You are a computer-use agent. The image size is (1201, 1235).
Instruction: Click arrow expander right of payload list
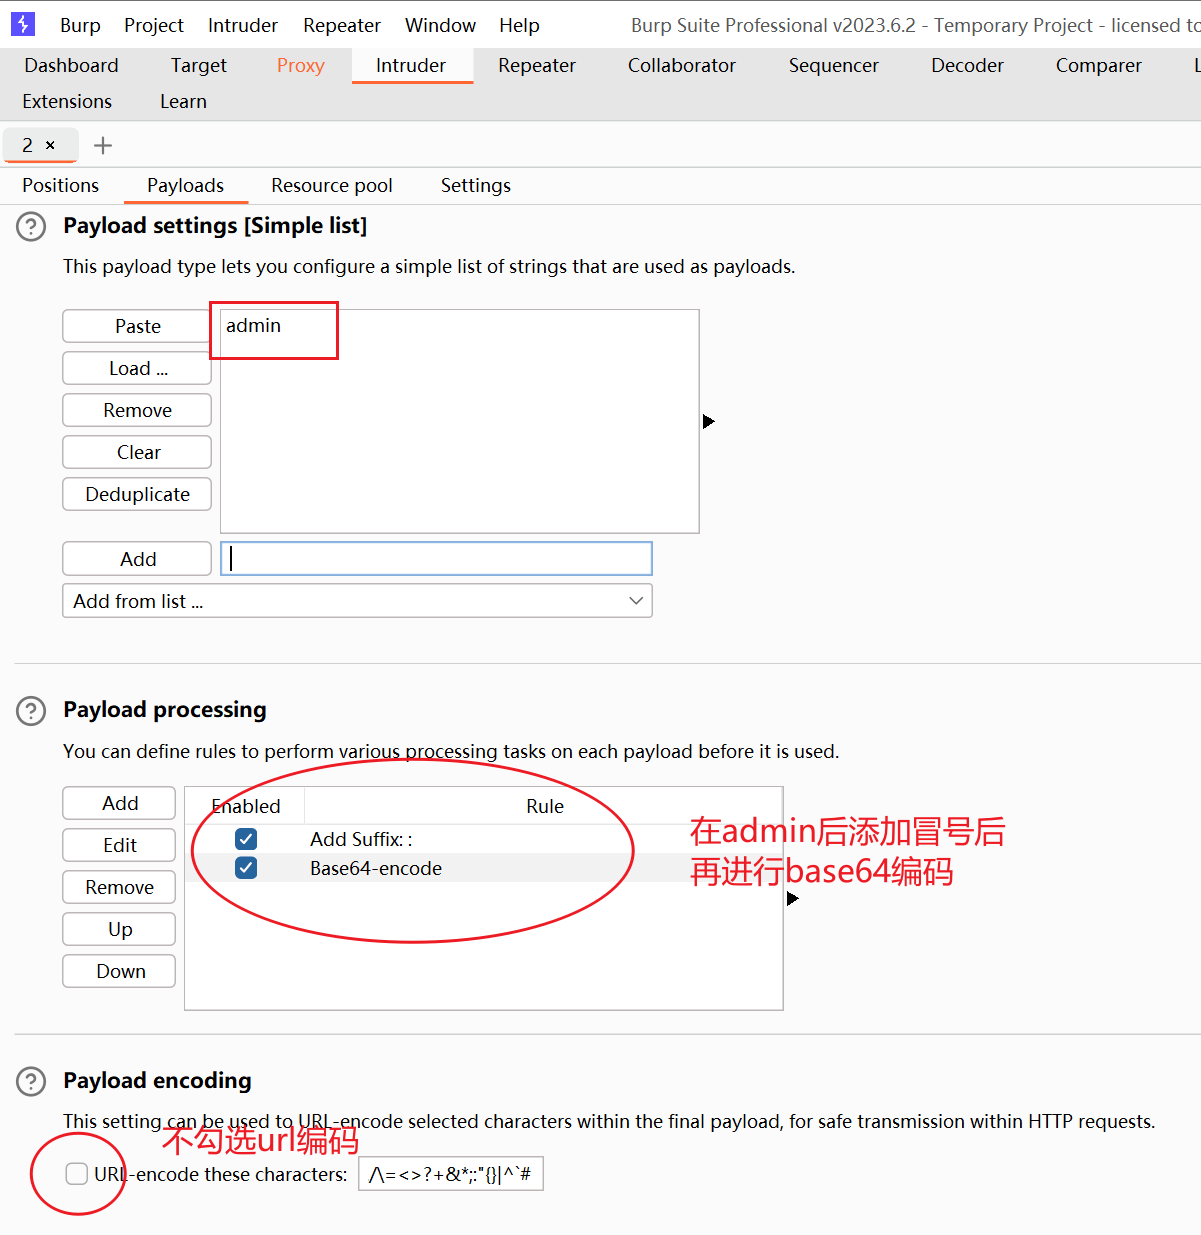click(708, 422)
